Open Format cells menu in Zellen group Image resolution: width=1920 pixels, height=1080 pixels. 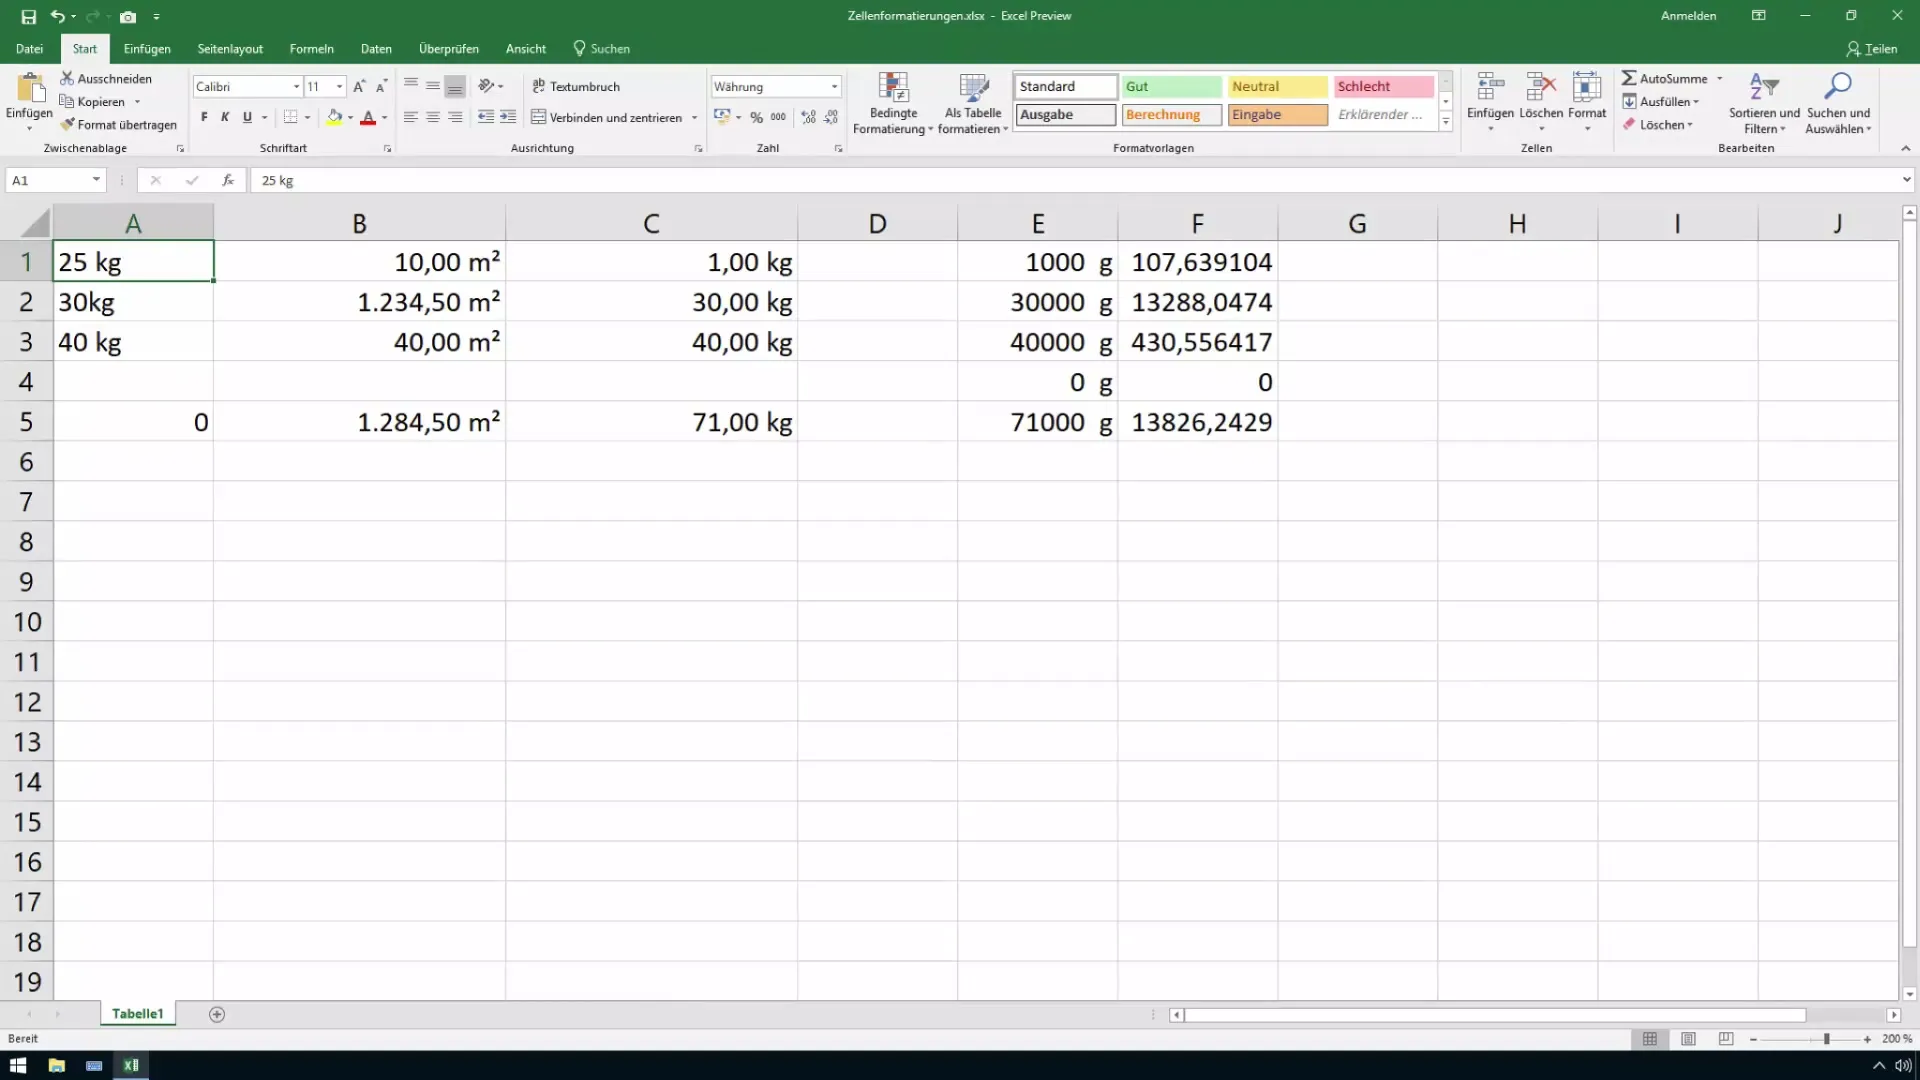(x=1587, y=101)
